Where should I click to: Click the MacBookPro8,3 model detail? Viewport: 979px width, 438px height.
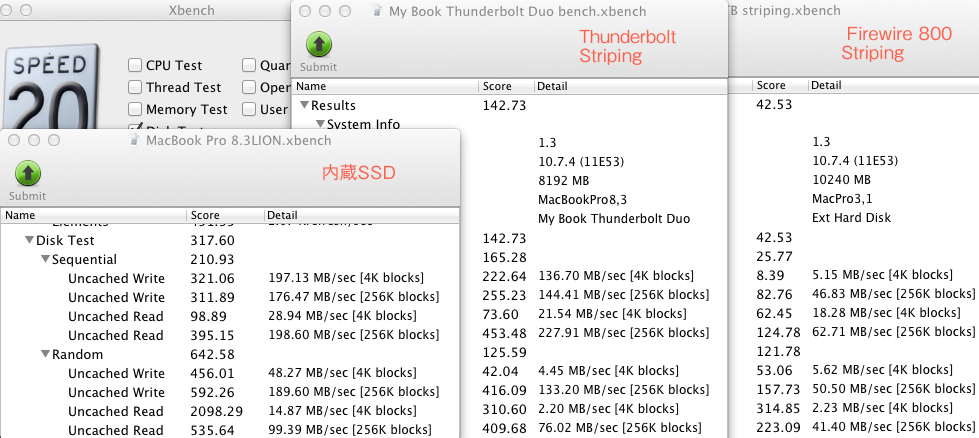point(582,200)
